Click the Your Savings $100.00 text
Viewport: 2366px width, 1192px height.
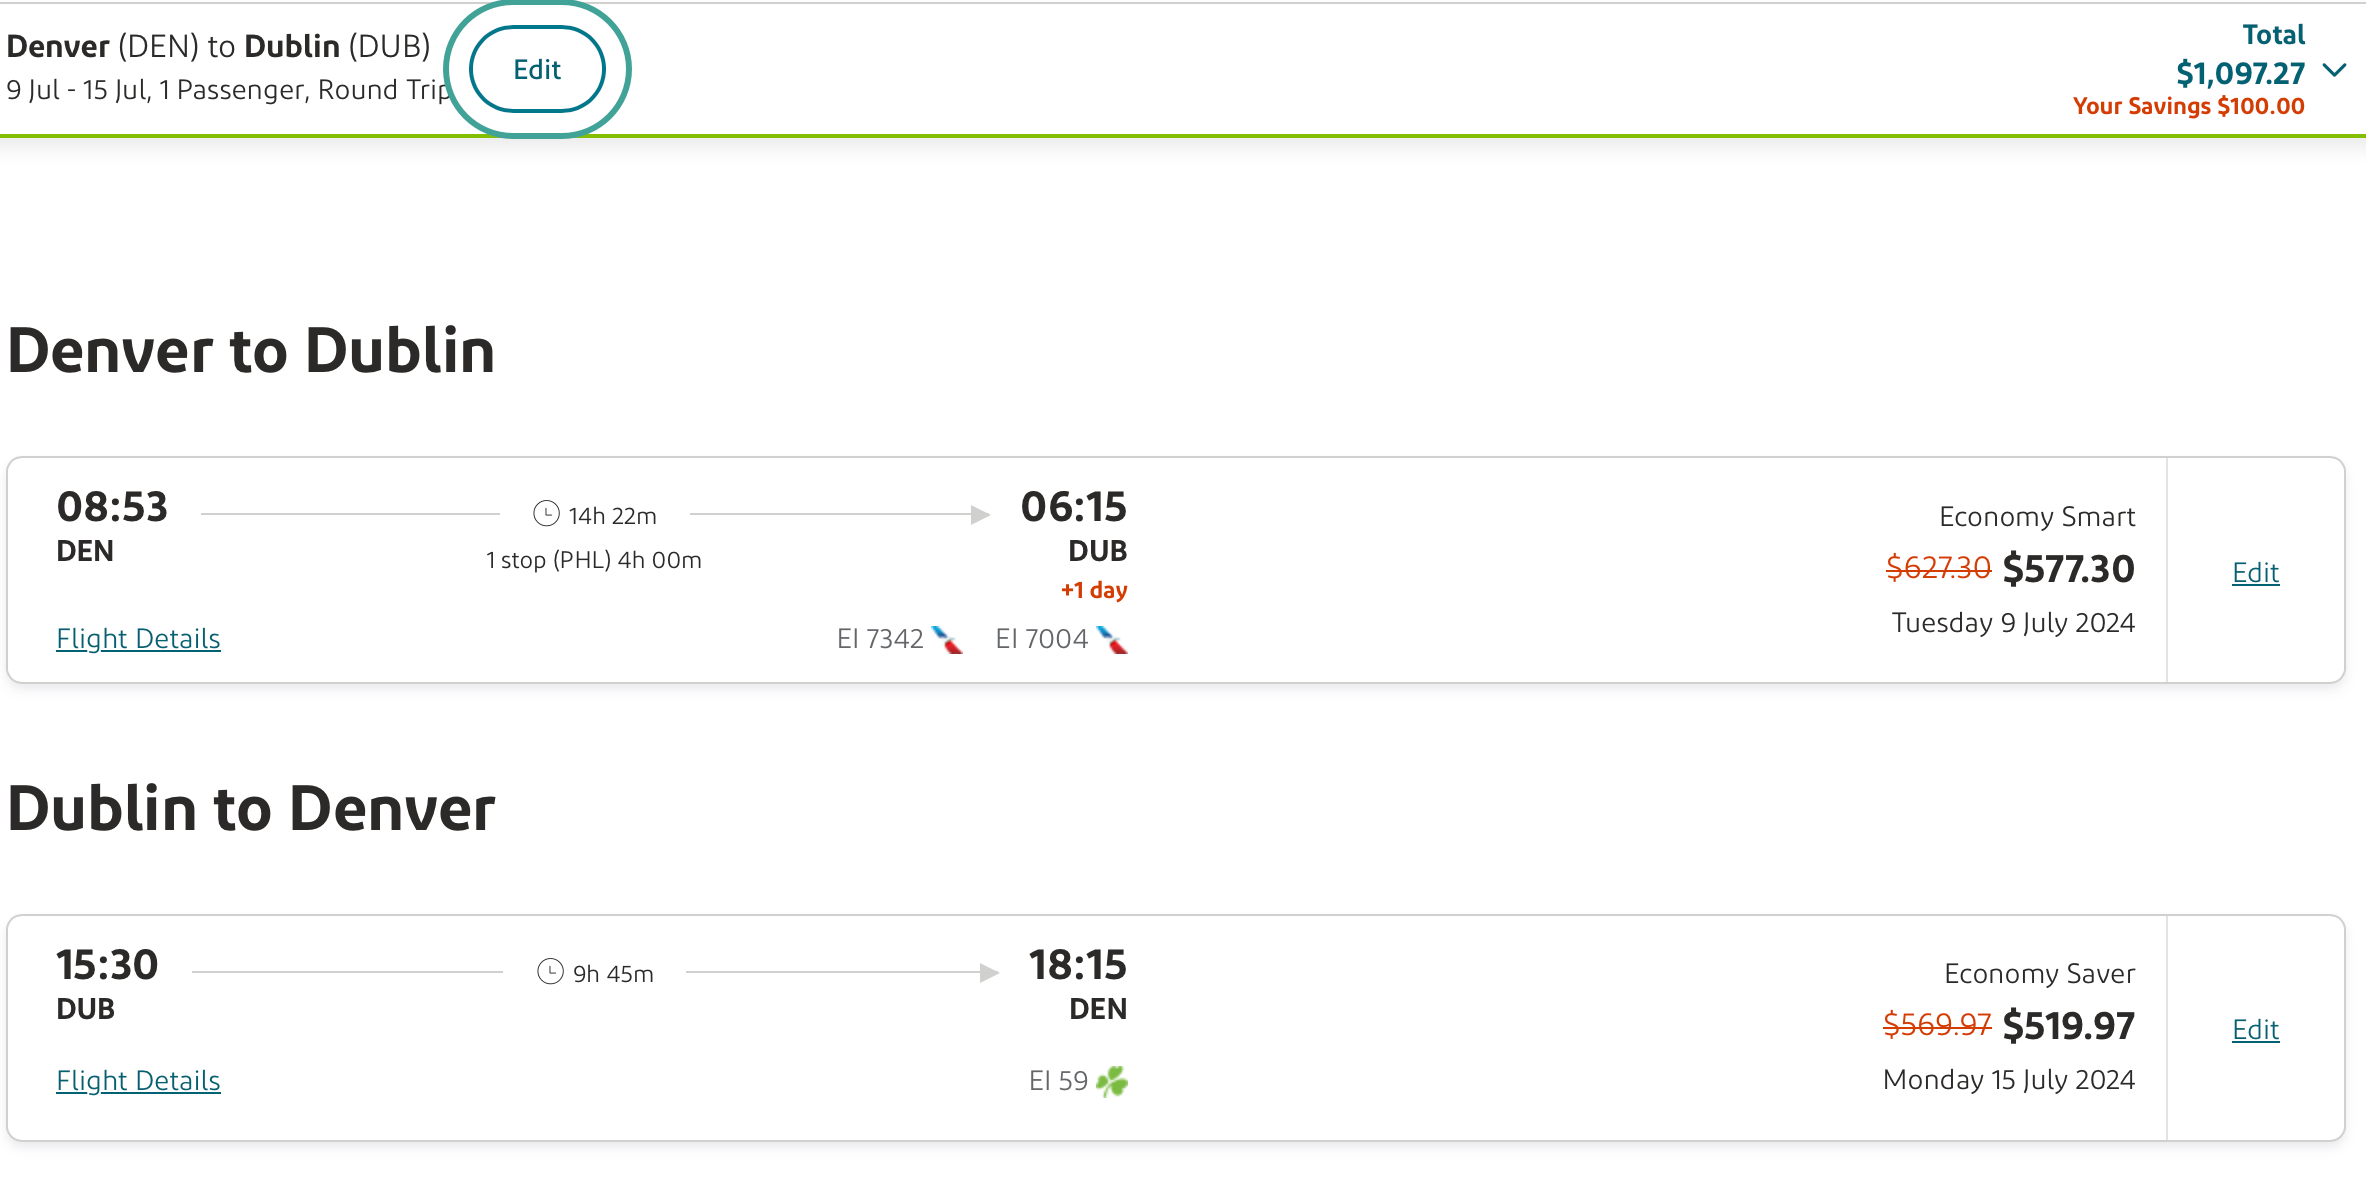2188,106
